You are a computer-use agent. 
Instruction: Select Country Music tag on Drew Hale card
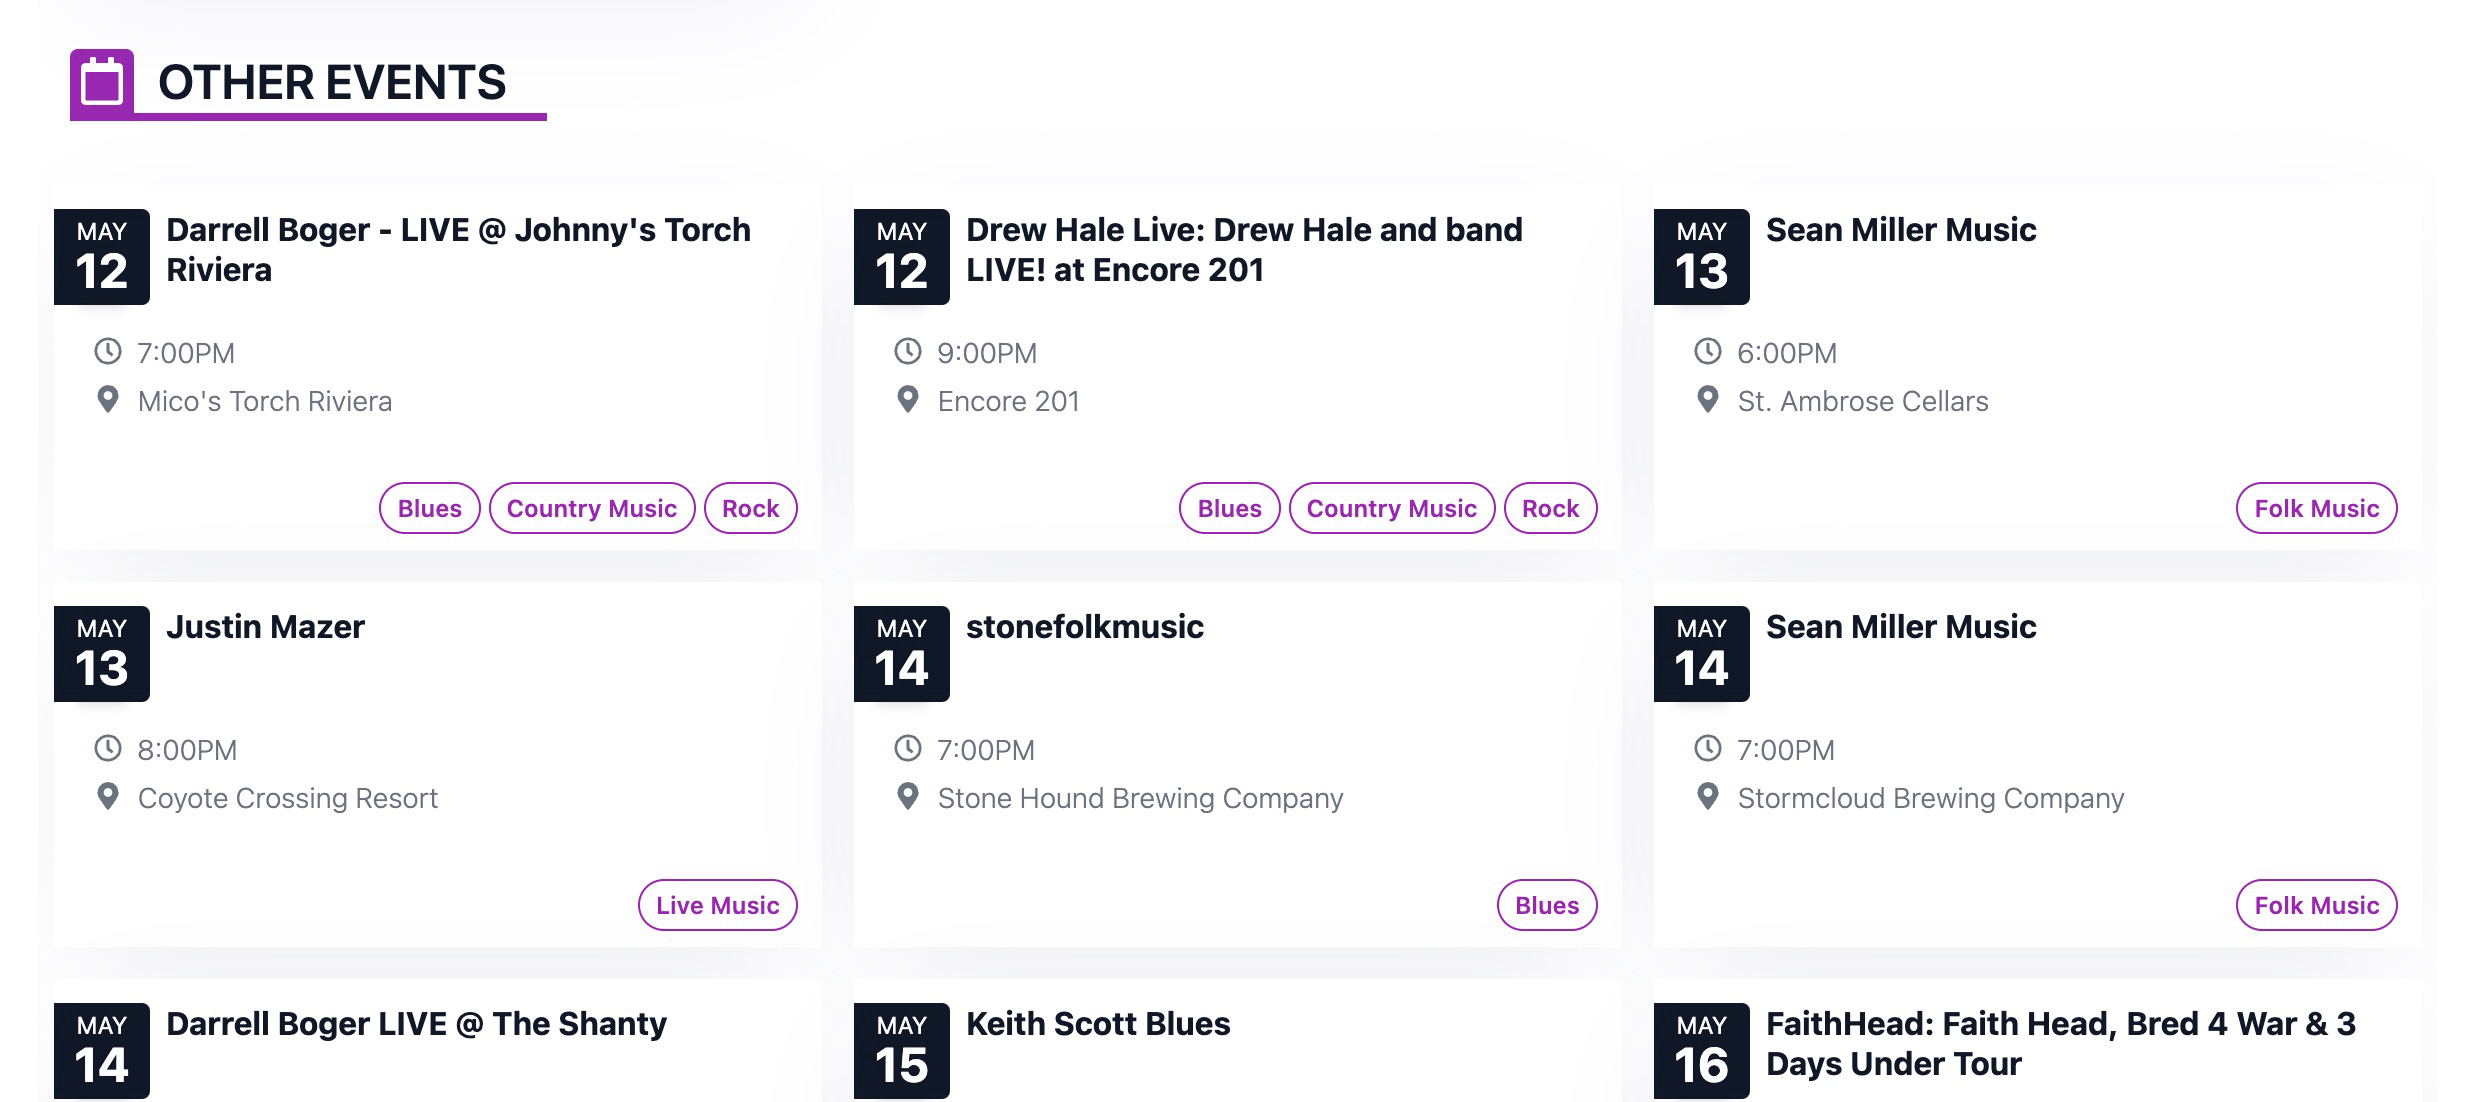point(1391,508)
